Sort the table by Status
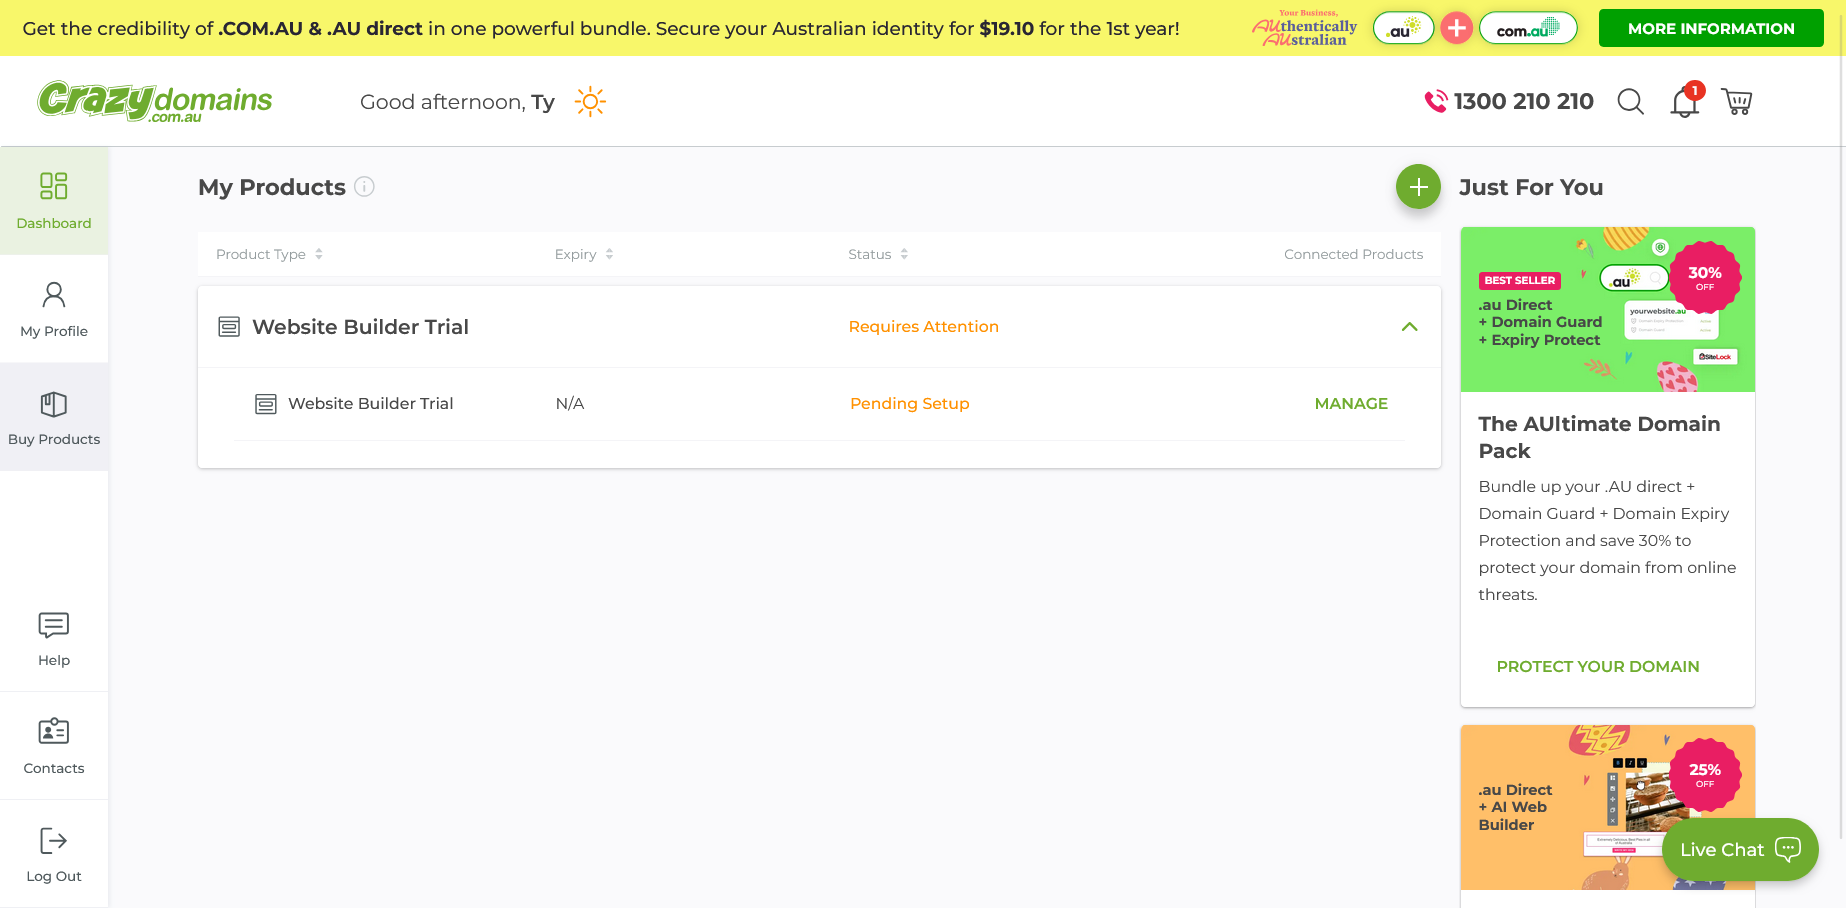Screen dimensions: 1847x909 (x=878, y=254)
